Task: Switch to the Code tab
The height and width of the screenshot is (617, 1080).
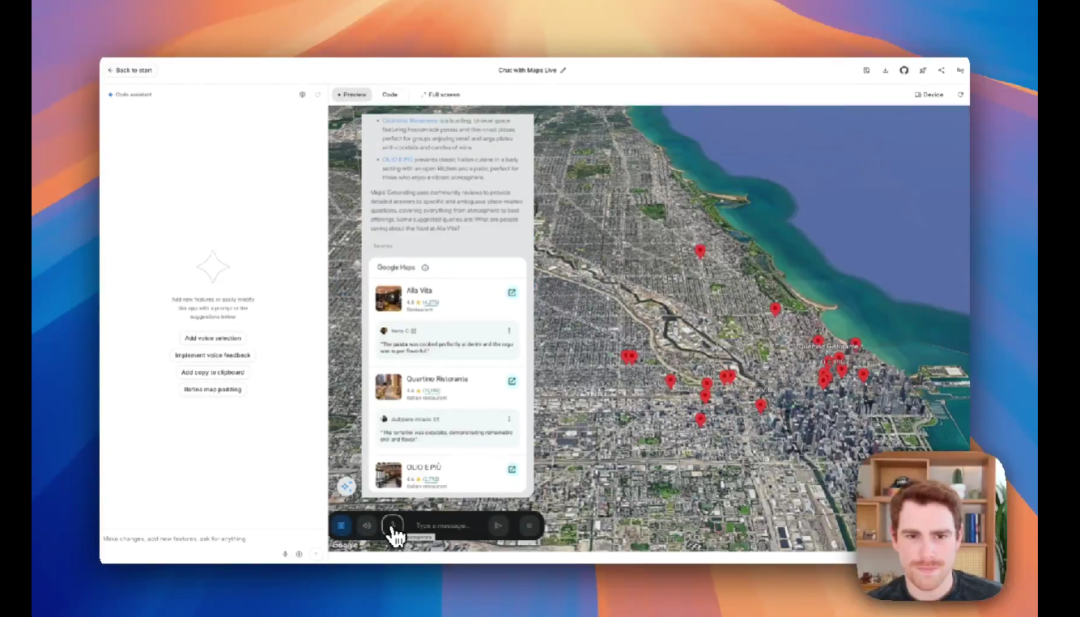Action: [x=390, y=95]
